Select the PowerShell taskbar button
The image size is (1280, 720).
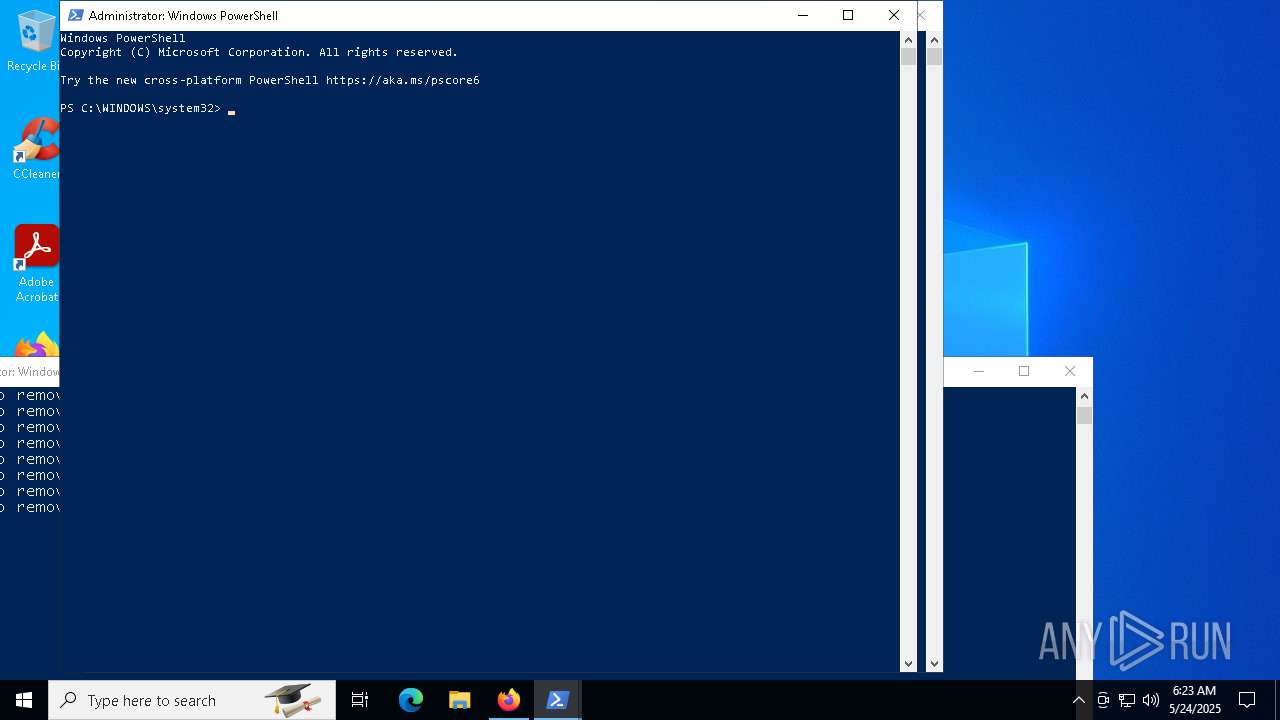(x=558, y=700)
